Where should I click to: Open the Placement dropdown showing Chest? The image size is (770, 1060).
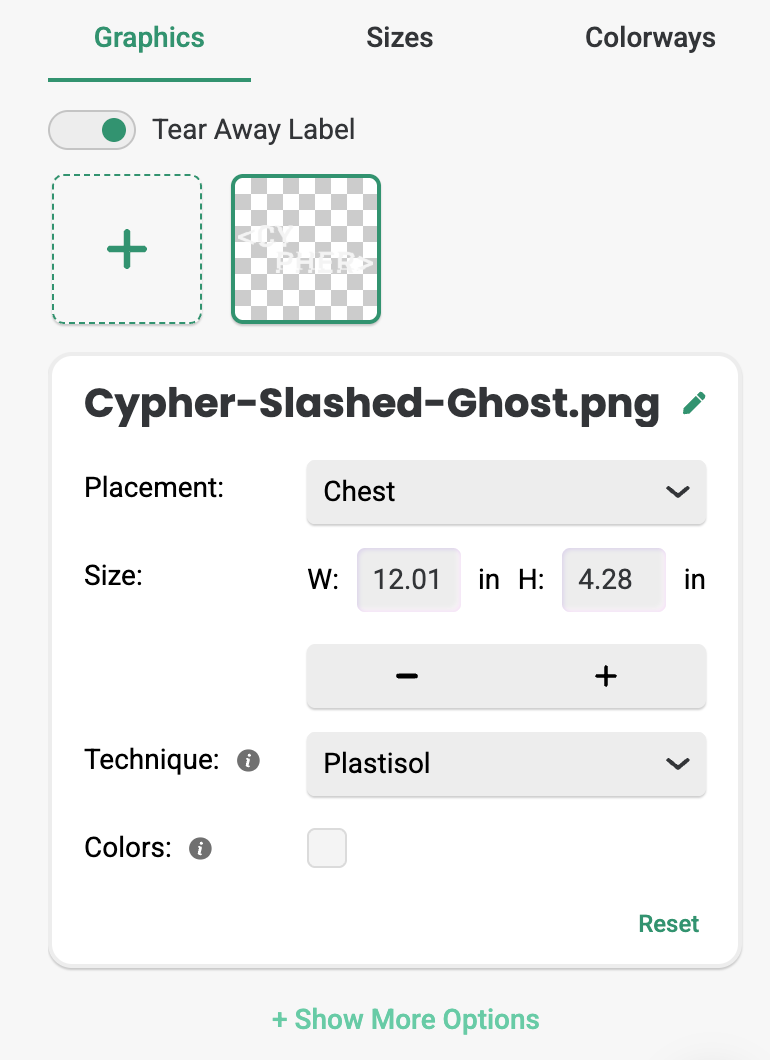(506, 492)
